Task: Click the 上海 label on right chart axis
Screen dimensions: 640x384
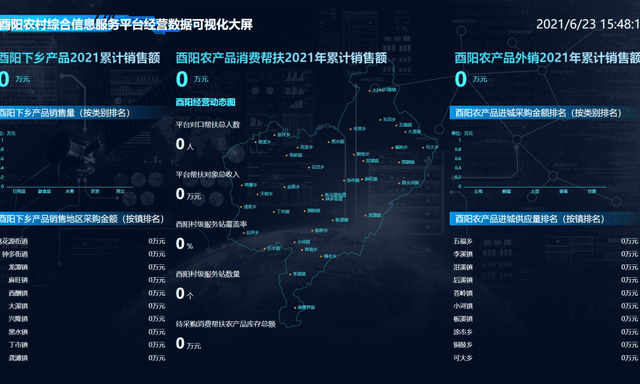Action: 478,191
